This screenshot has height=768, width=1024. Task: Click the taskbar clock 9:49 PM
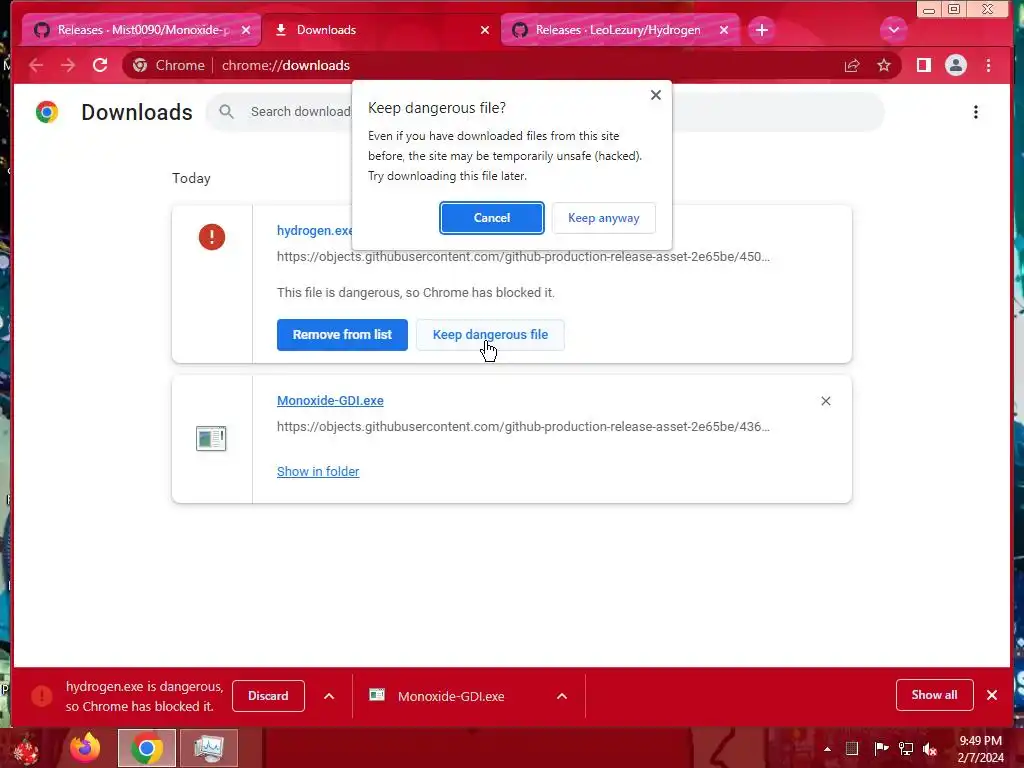980,749
